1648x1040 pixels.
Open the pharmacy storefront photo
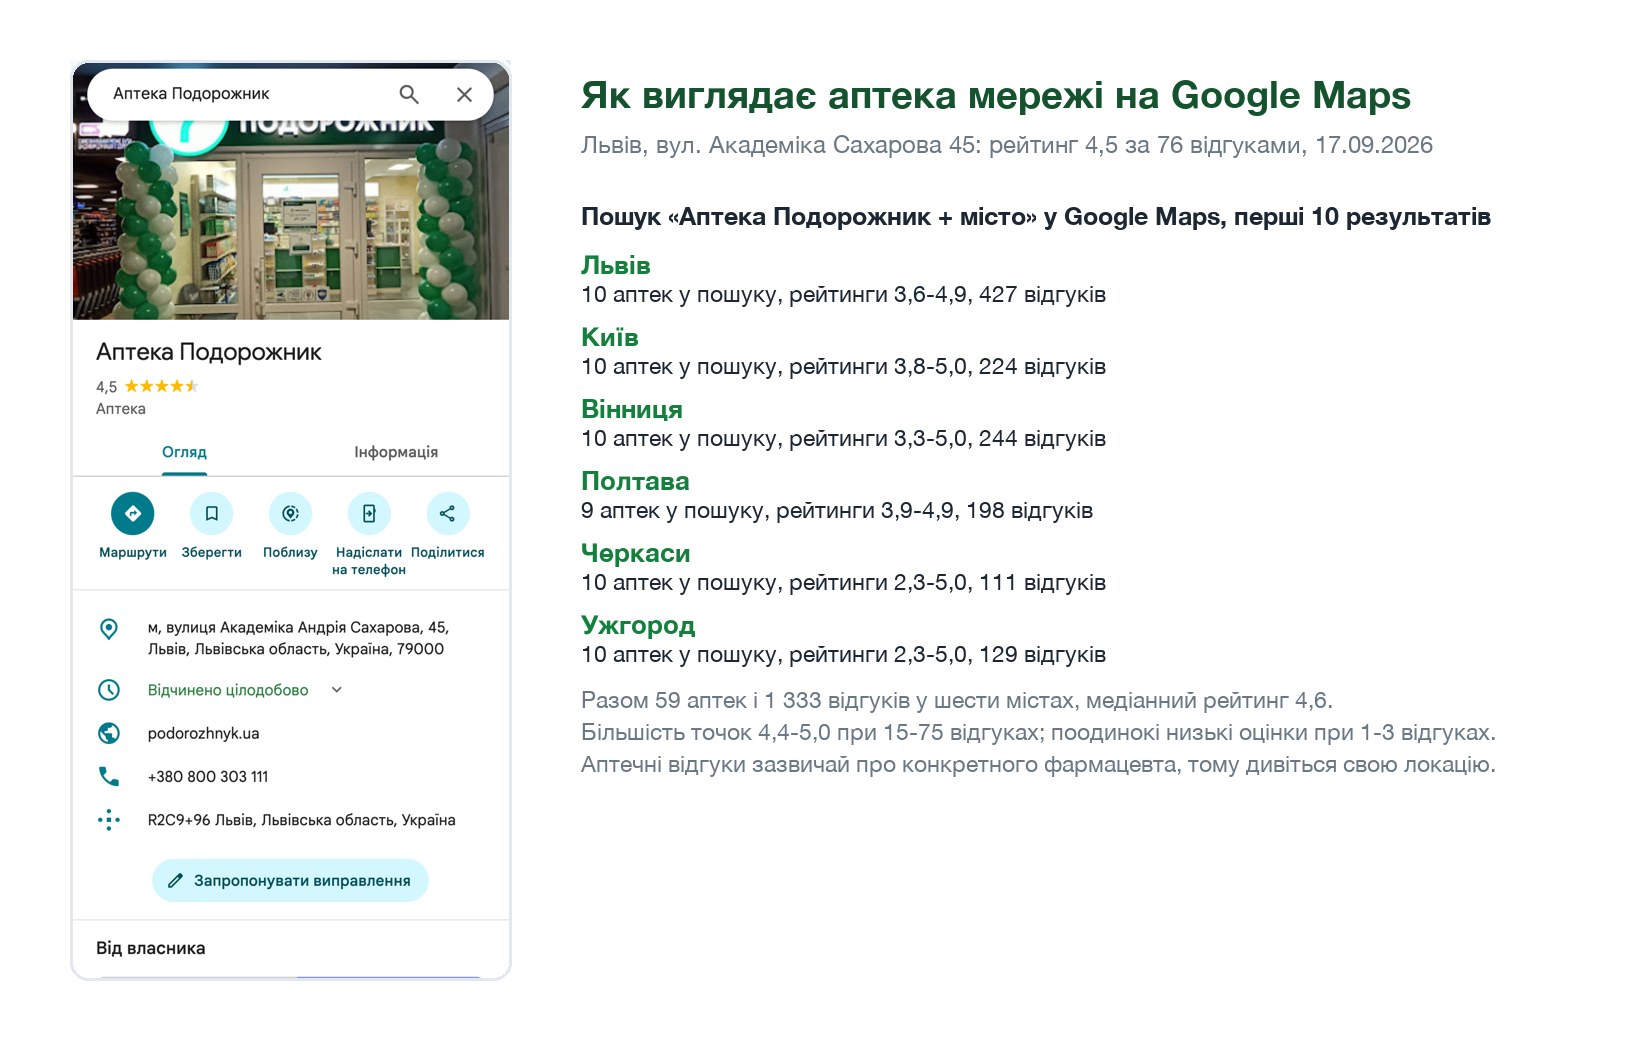[x=291, y=220]
